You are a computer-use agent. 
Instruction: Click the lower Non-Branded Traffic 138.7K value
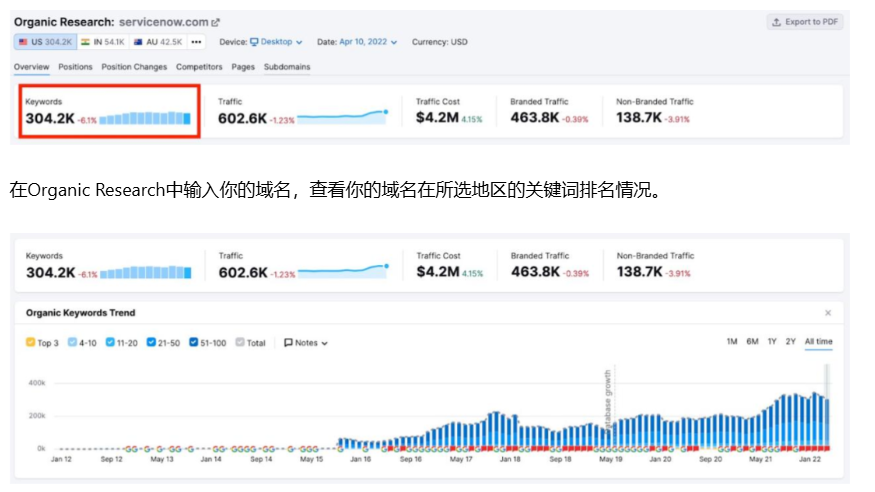[640, 272]
